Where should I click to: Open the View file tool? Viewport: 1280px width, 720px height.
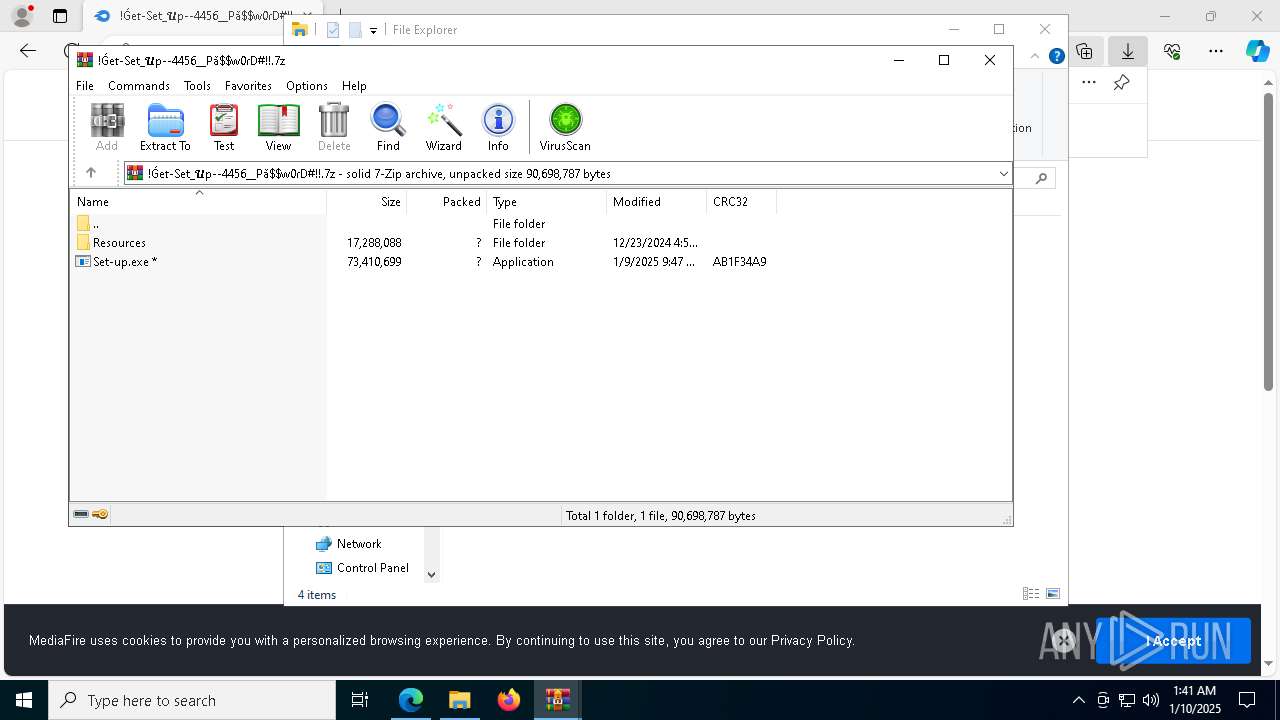click(278, 127)
